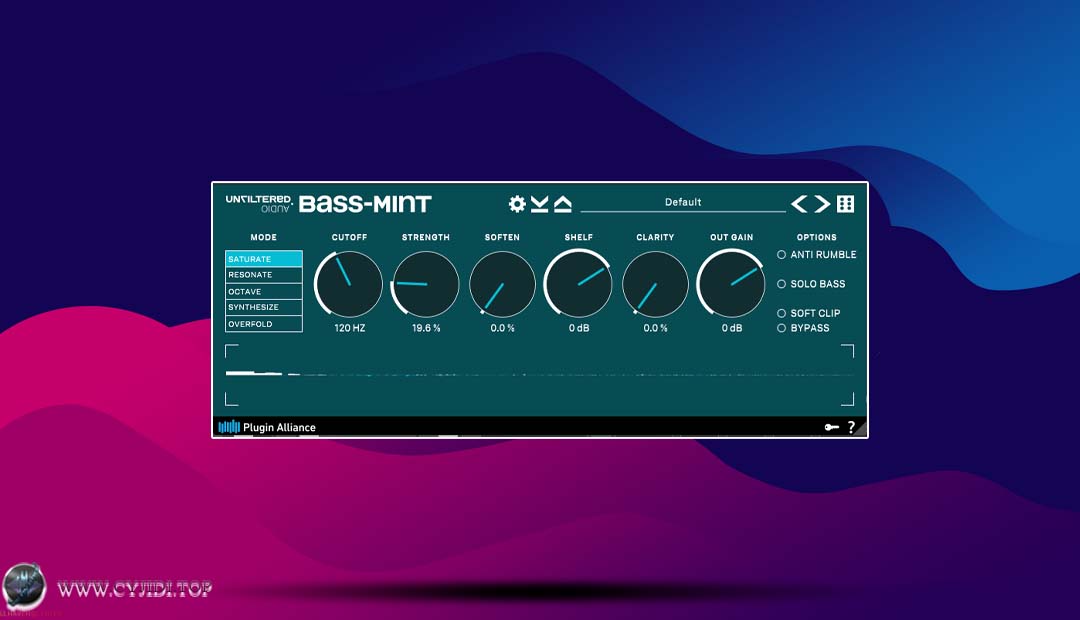
Task: Click the load preset up-arrow icon
Action: pyautogui.click(x=563, y=203)
